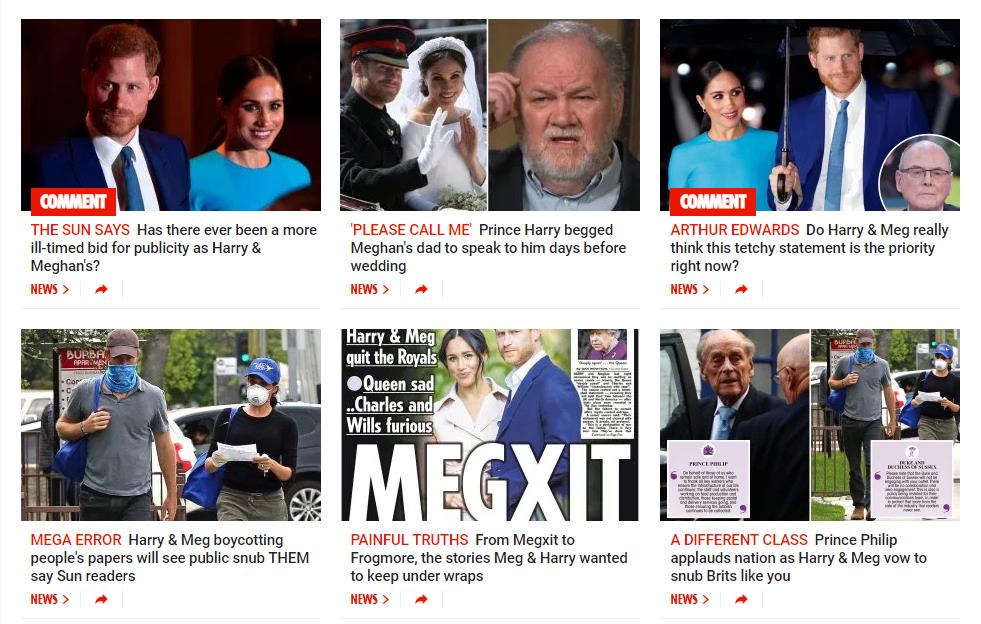Share the 'PLEASE CALL ME' article

point(422,289)
